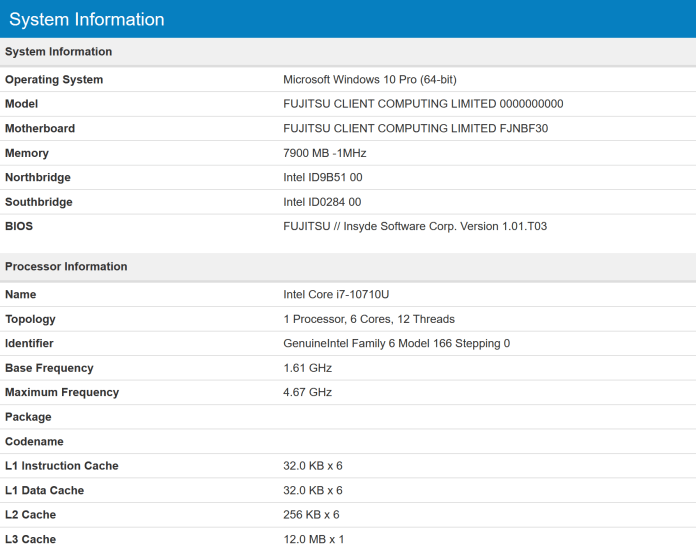Screen dimensions: 696x551
Task: Click the Codename row label
Action: (34, 442)
